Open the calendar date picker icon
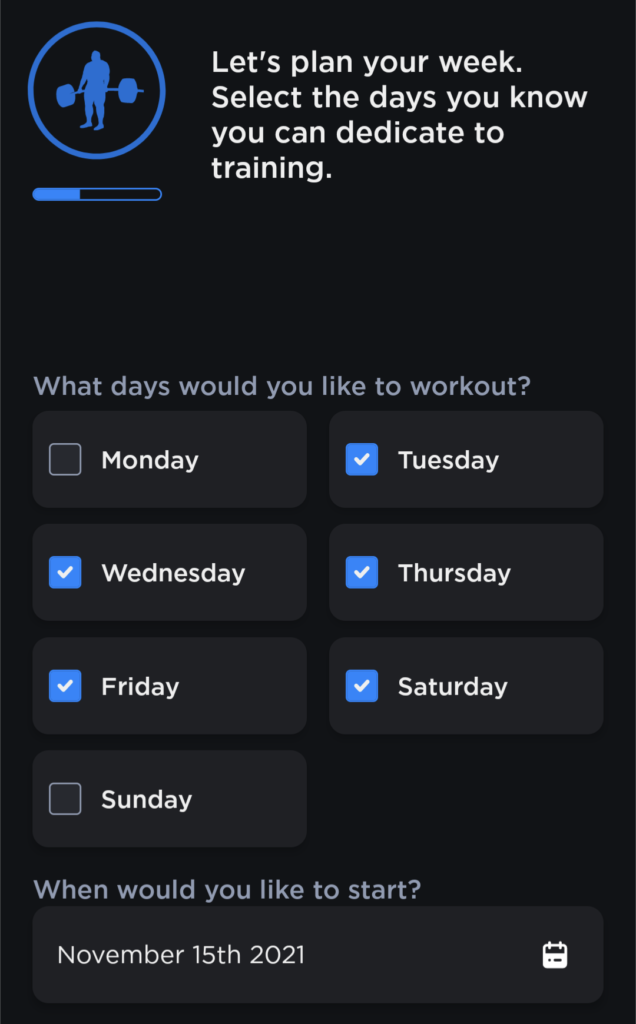The width and height of the screenshot is (636, 1024). (x=554, y=955)
